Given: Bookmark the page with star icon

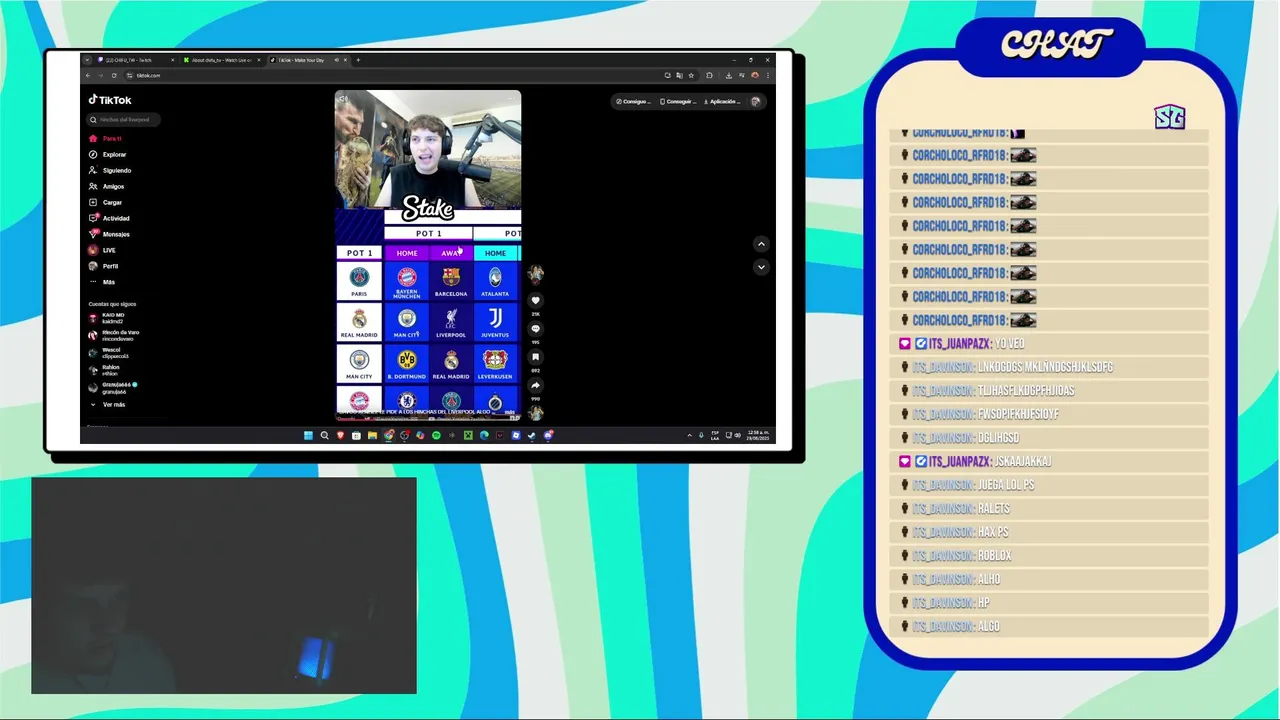Looking at the screenshot, I should point(691,75).
